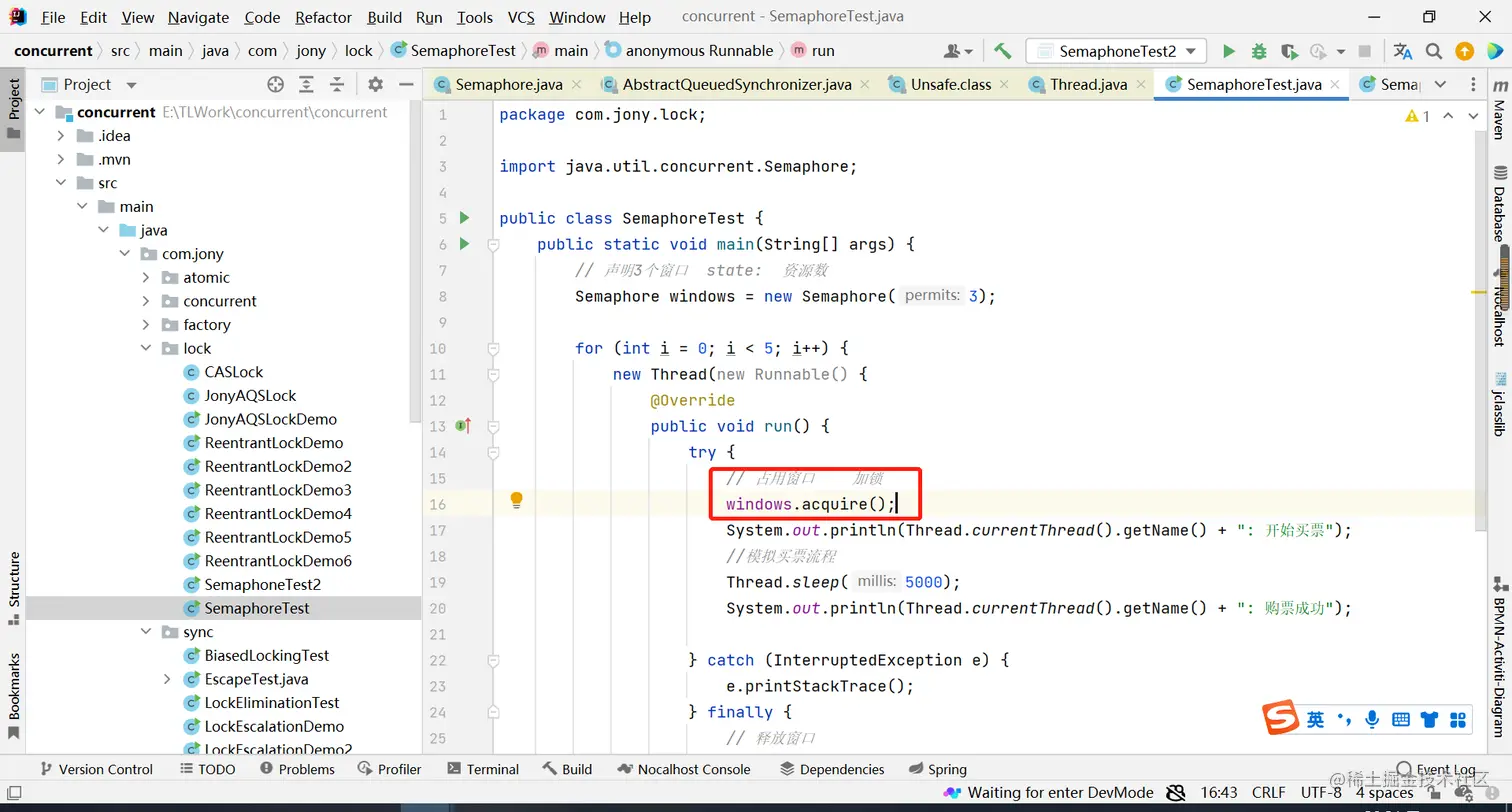Click the run gutter icon beside main method
This screenshot has height=812, width=1512.
point(464,244)
